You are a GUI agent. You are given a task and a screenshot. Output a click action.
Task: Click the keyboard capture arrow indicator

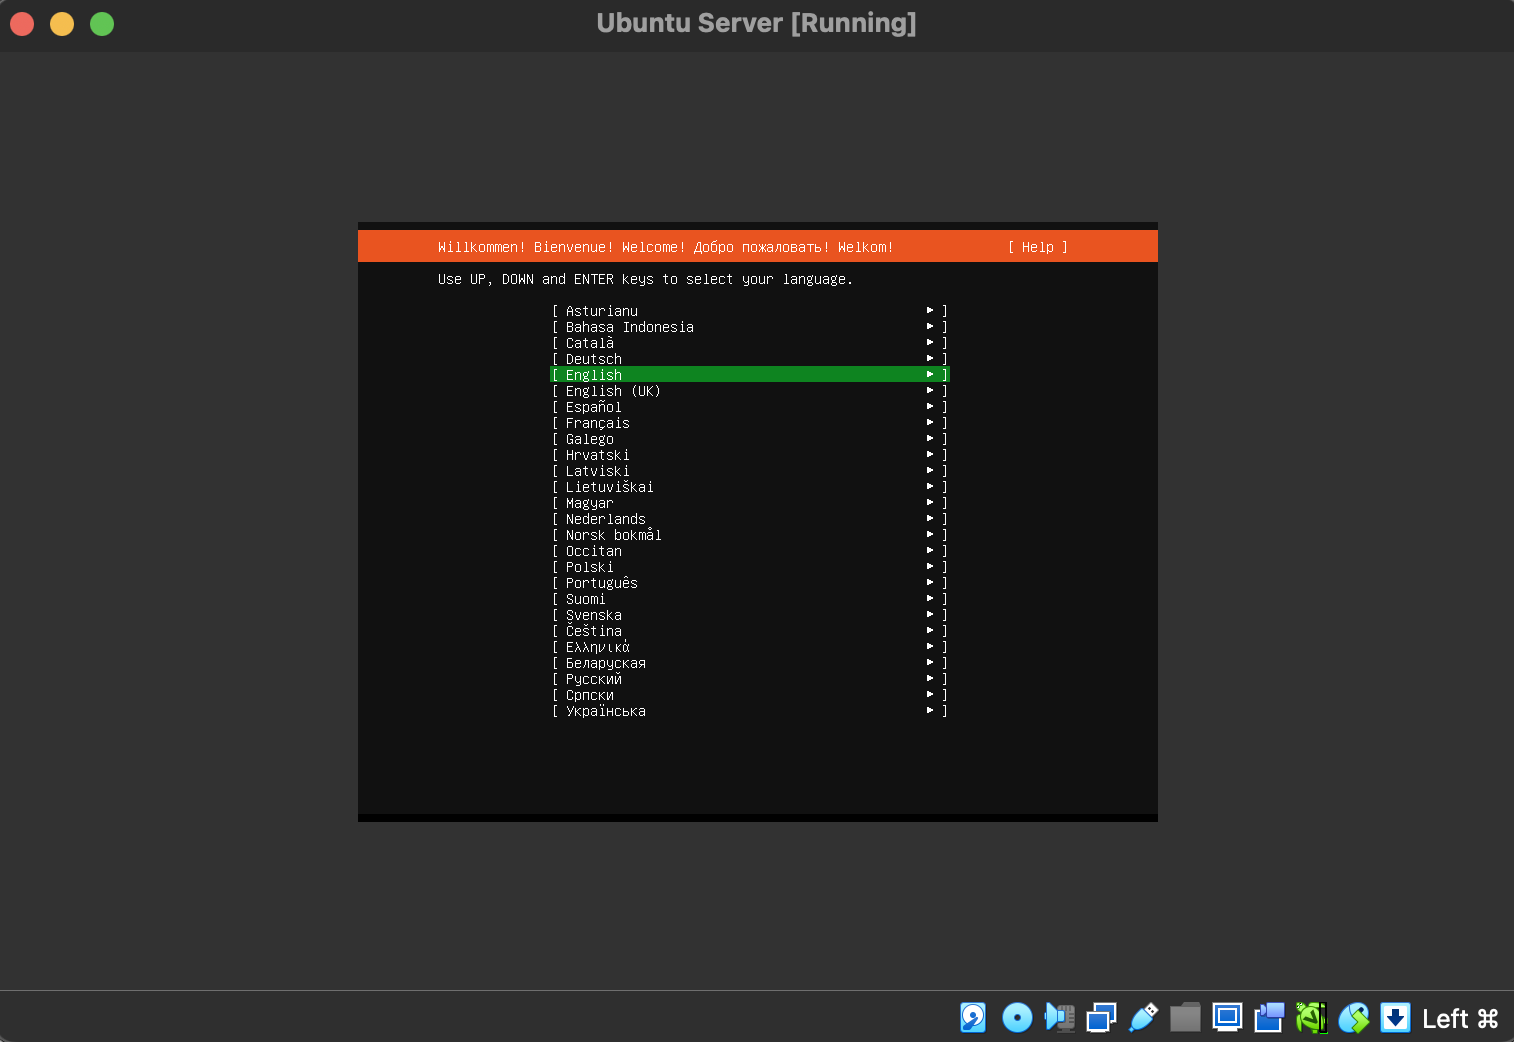[x=1395, y=1018]
